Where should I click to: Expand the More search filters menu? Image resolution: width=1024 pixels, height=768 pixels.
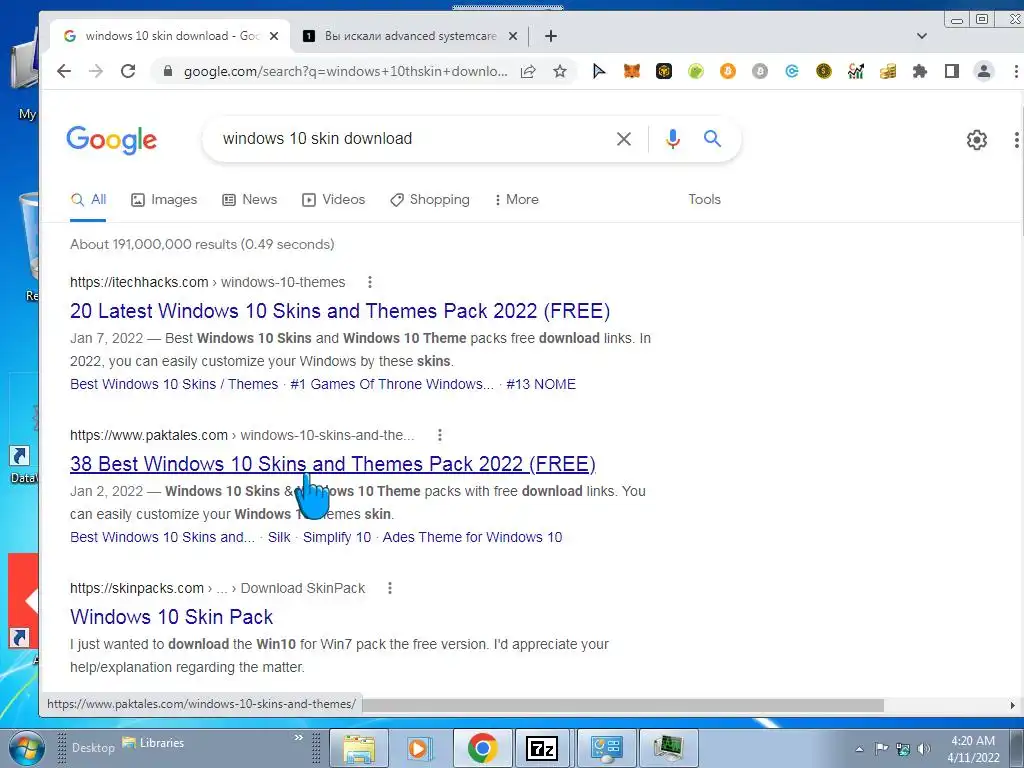tap(516, 199)
